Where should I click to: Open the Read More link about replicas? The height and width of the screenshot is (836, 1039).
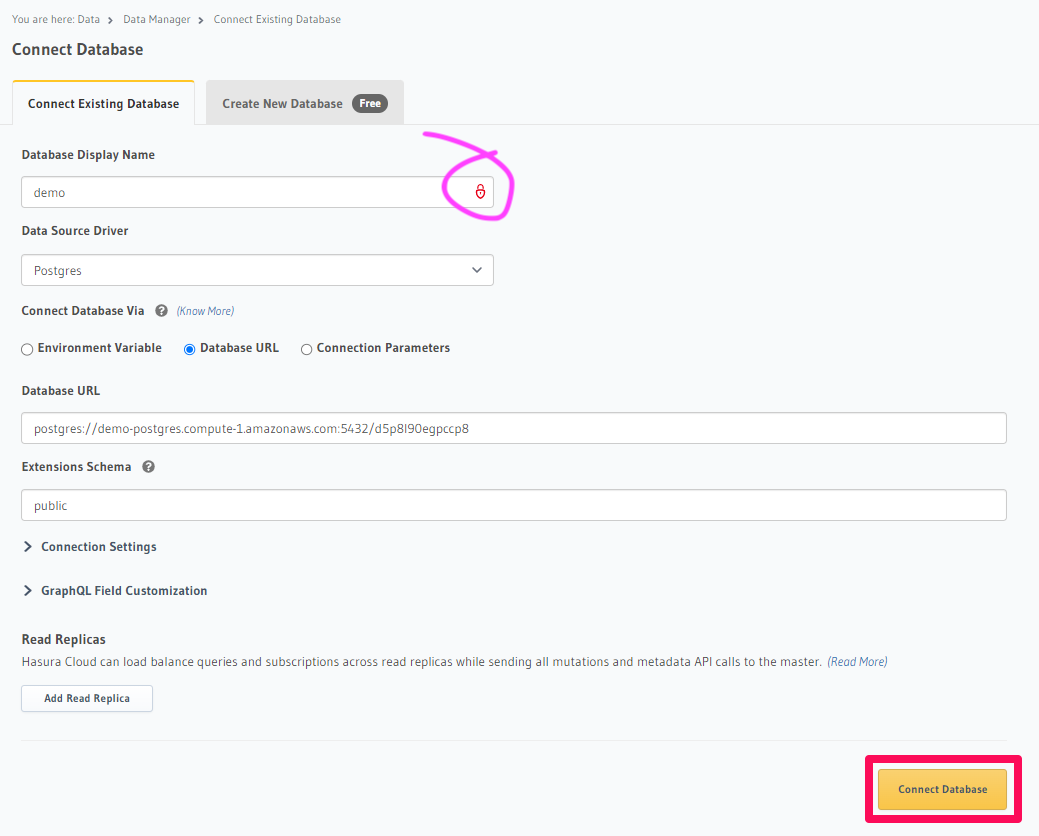pyautogui.click(x=857, y=661)
